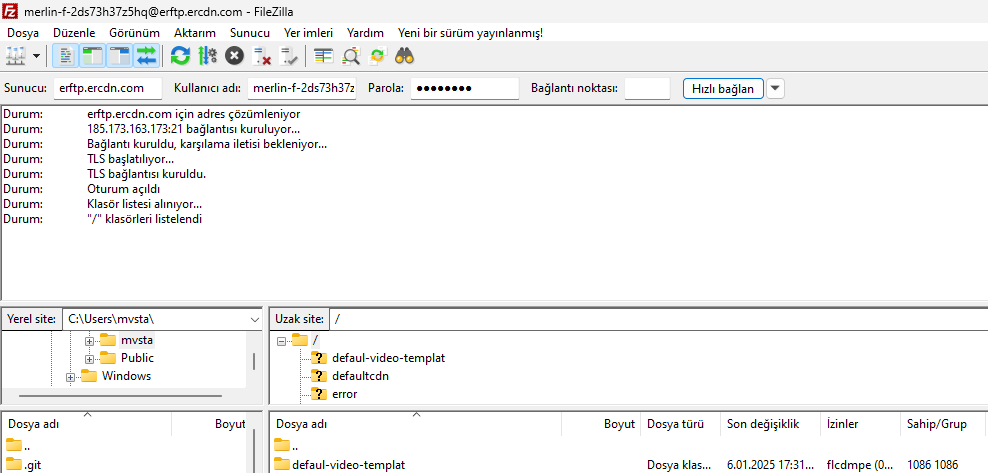The width and height of the screenshot is (988, 473).
Task: Click the Uzak site path field
Action: click(x=658, y=319)
